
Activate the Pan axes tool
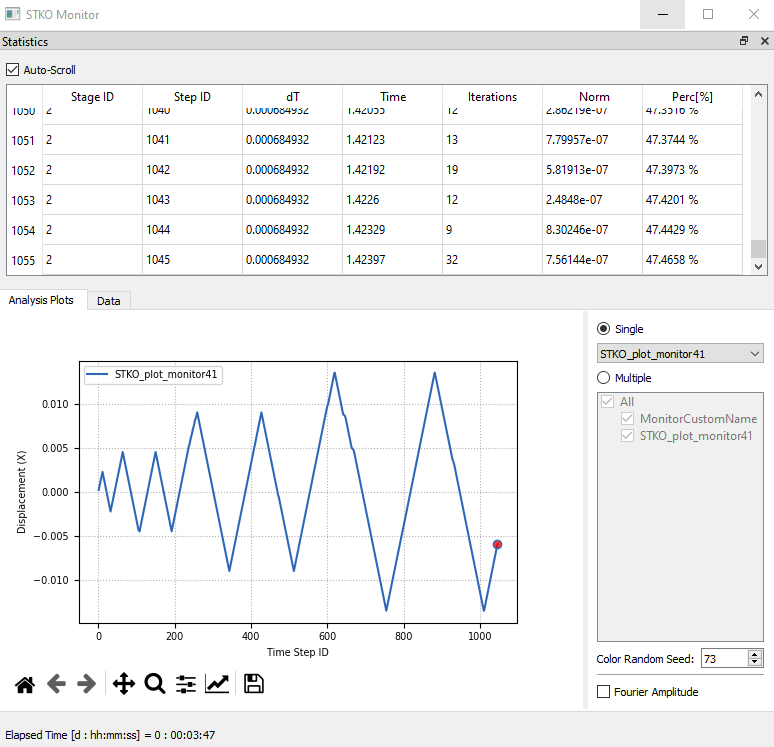pyautogui.click(x=124, y=684)
